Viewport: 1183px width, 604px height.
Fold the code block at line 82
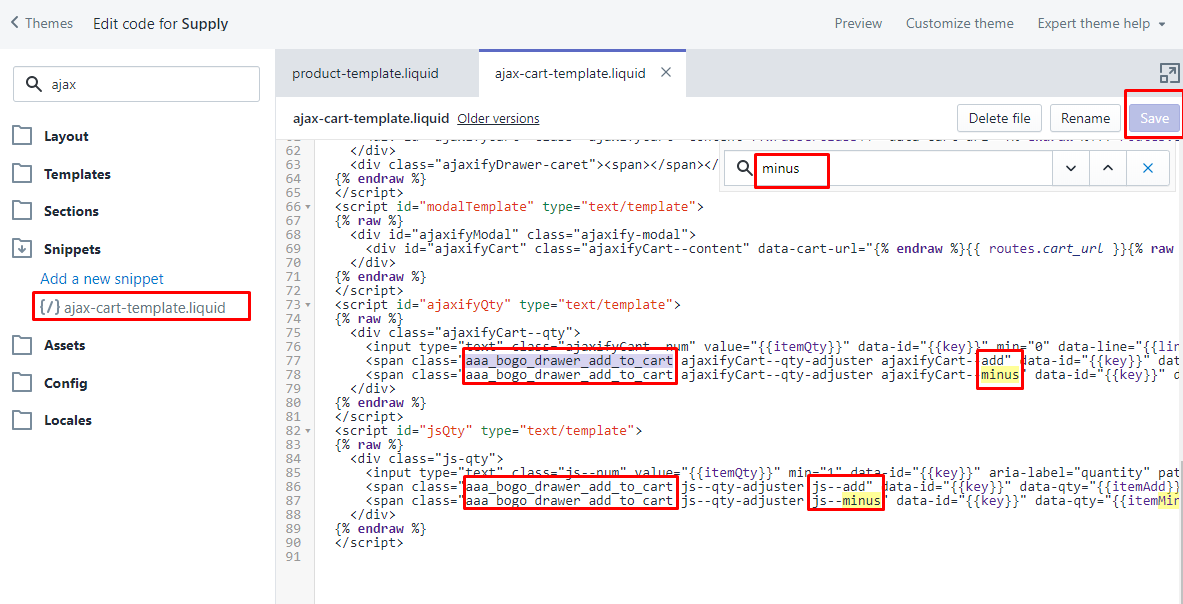pyautogui.click(x=309, y=431)
